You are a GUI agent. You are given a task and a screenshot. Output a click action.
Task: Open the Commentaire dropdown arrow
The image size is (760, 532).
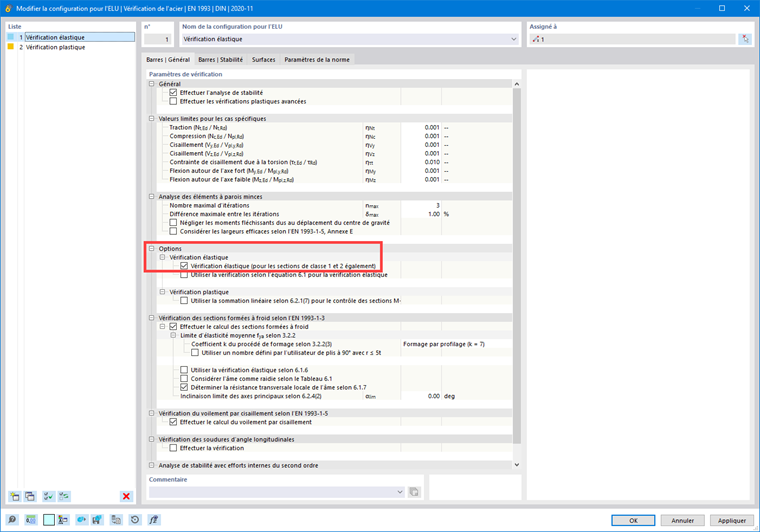[x=400, y=492]
